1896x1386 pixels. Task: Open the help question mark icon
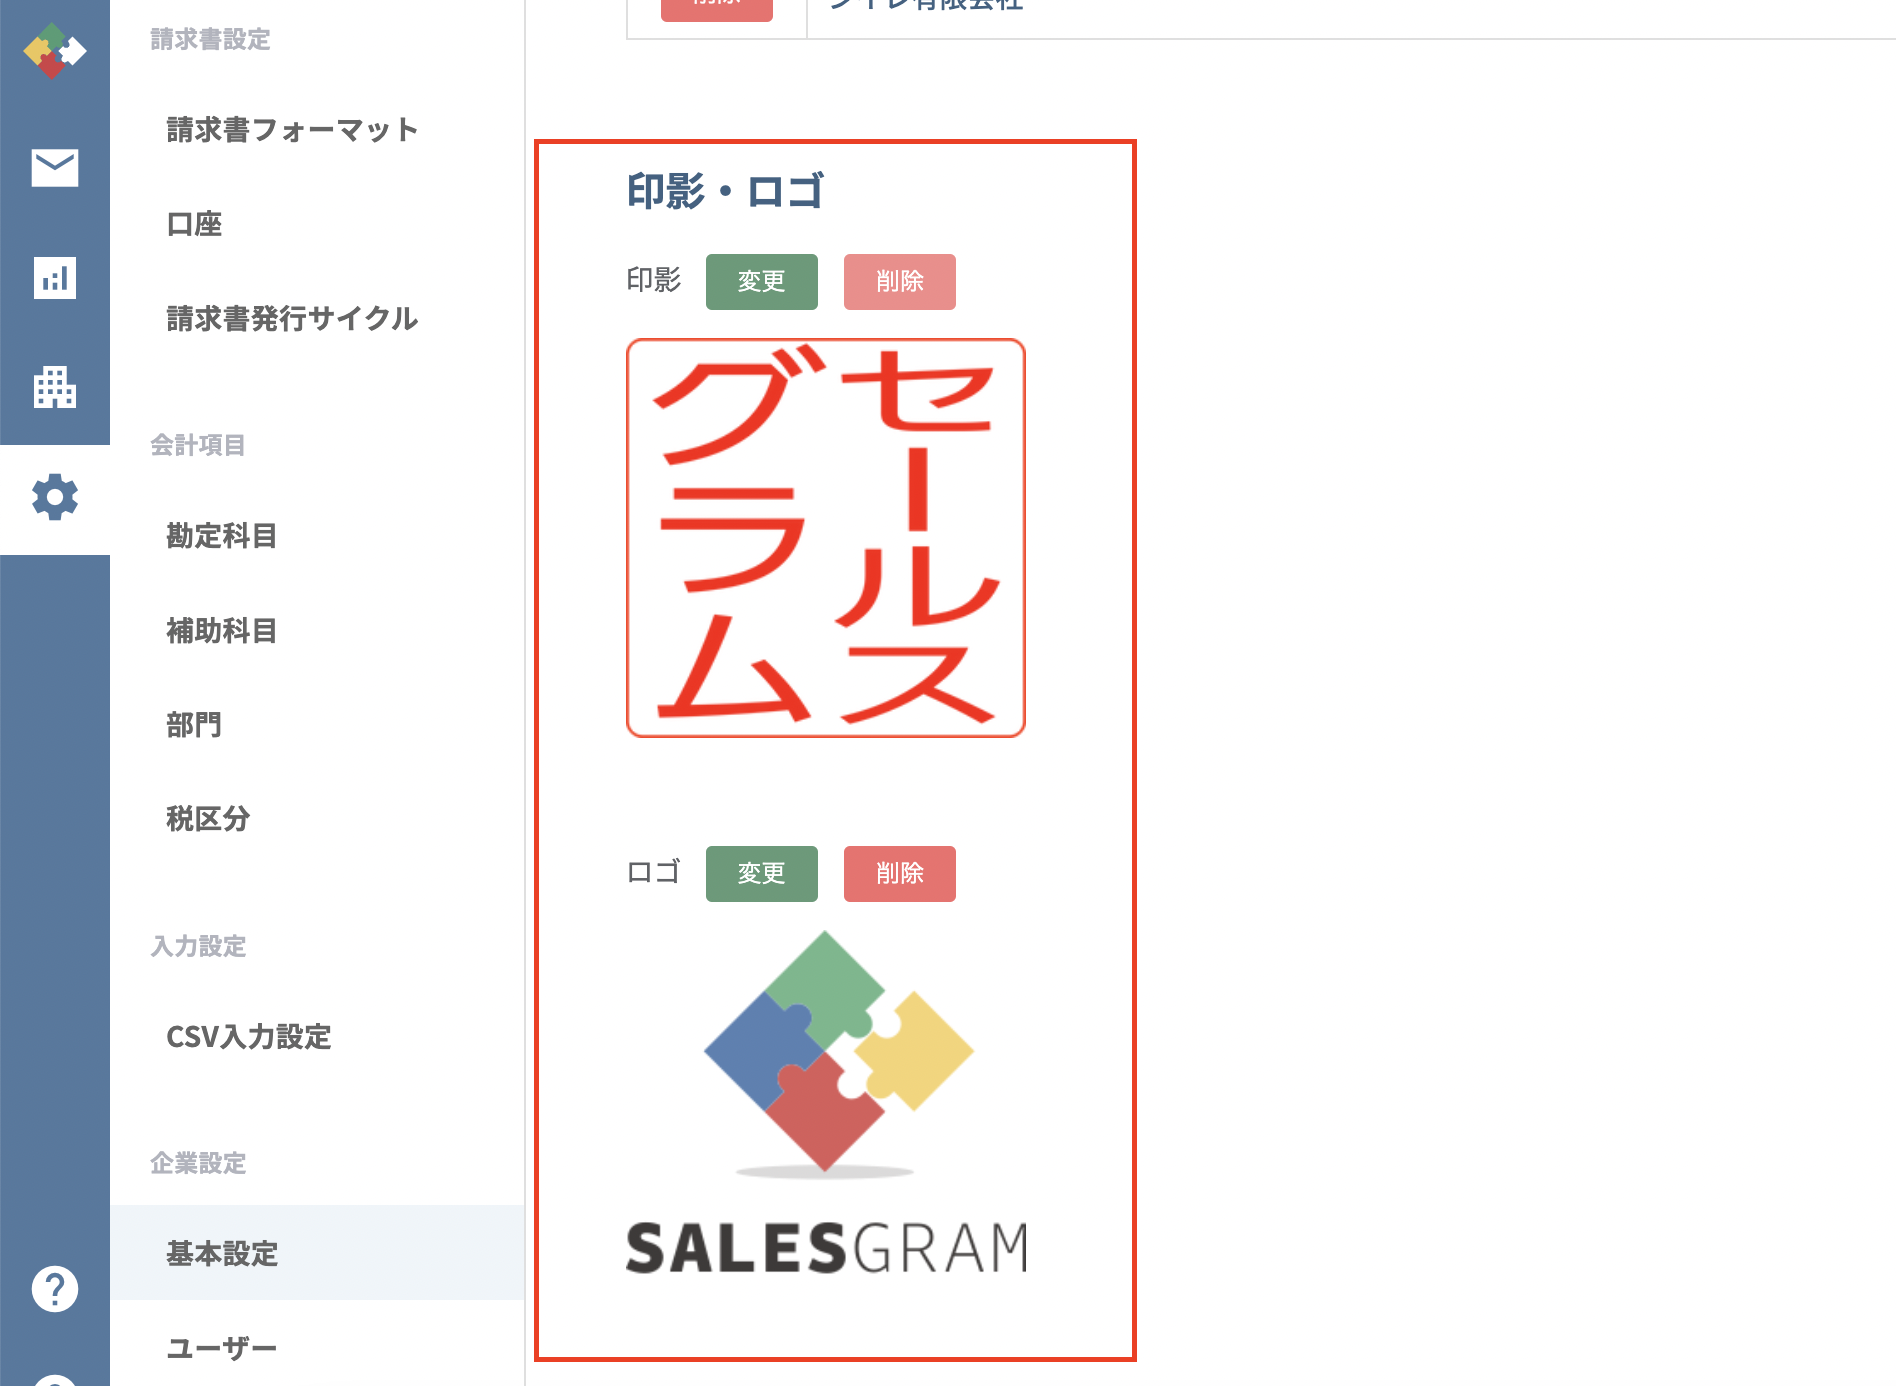tap(55, 1289)
